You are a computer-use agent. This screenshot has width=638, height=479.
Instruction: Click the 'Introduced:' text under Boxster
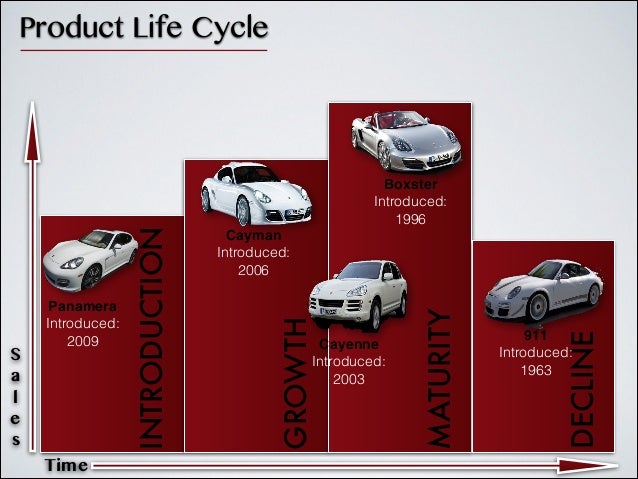tap(411, 201)
